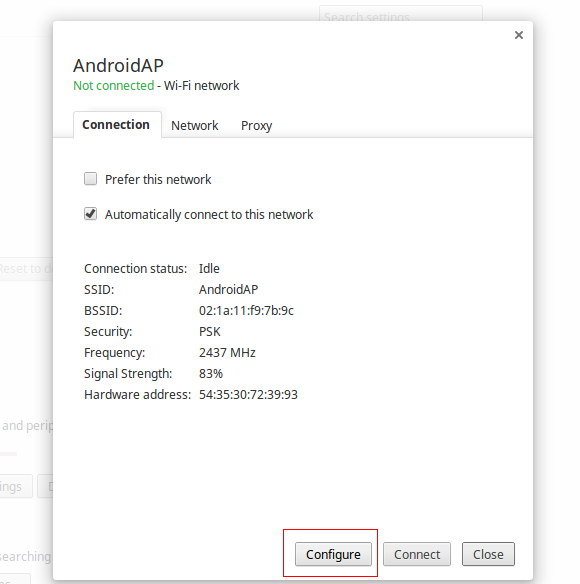This screenshot has width=580, height=584.
Task: Open the Network tab
Action: 194,126
